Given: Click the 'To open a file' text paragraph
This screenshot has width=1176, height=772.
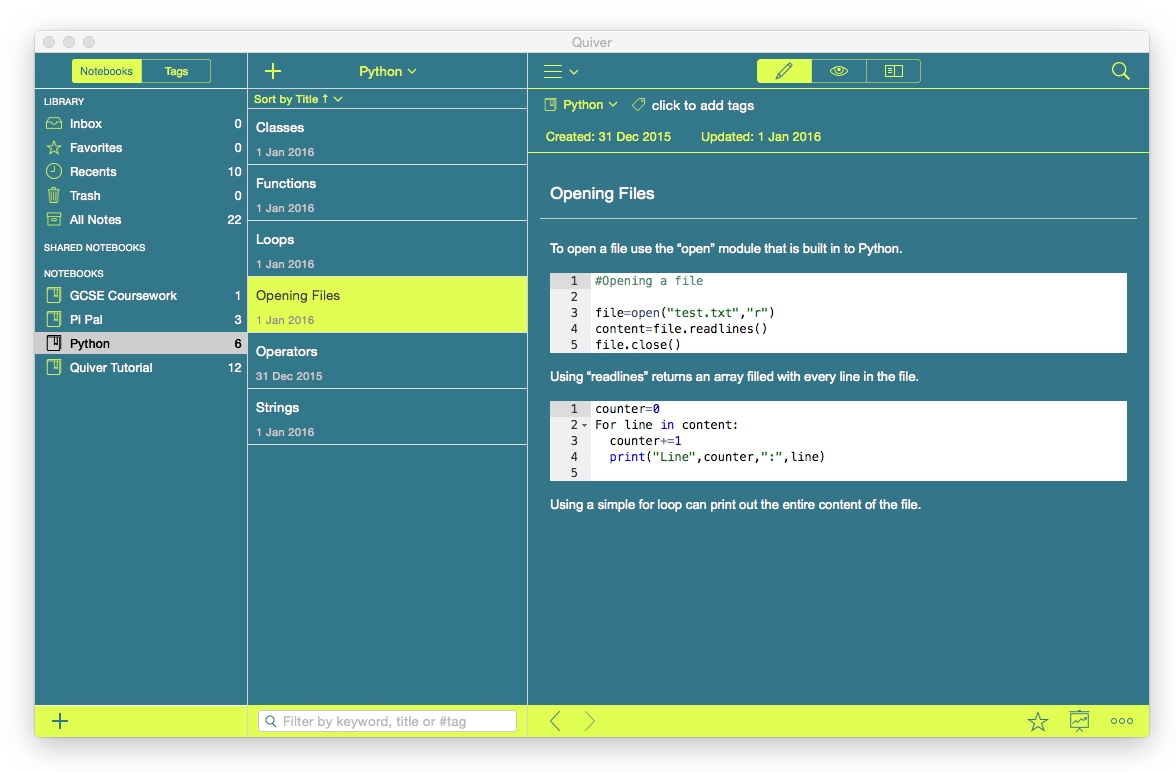Looking at the screenshot, I should tap(726, 248).
